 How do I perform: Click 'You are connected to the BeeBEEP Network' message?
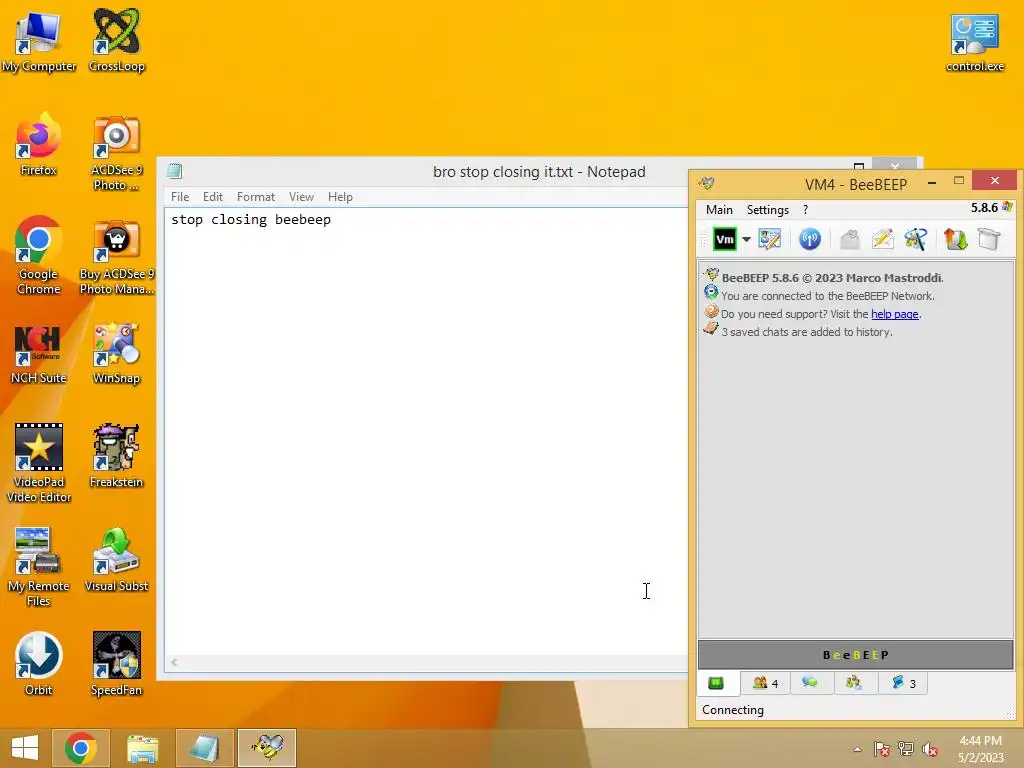click(x=827, y=296)
